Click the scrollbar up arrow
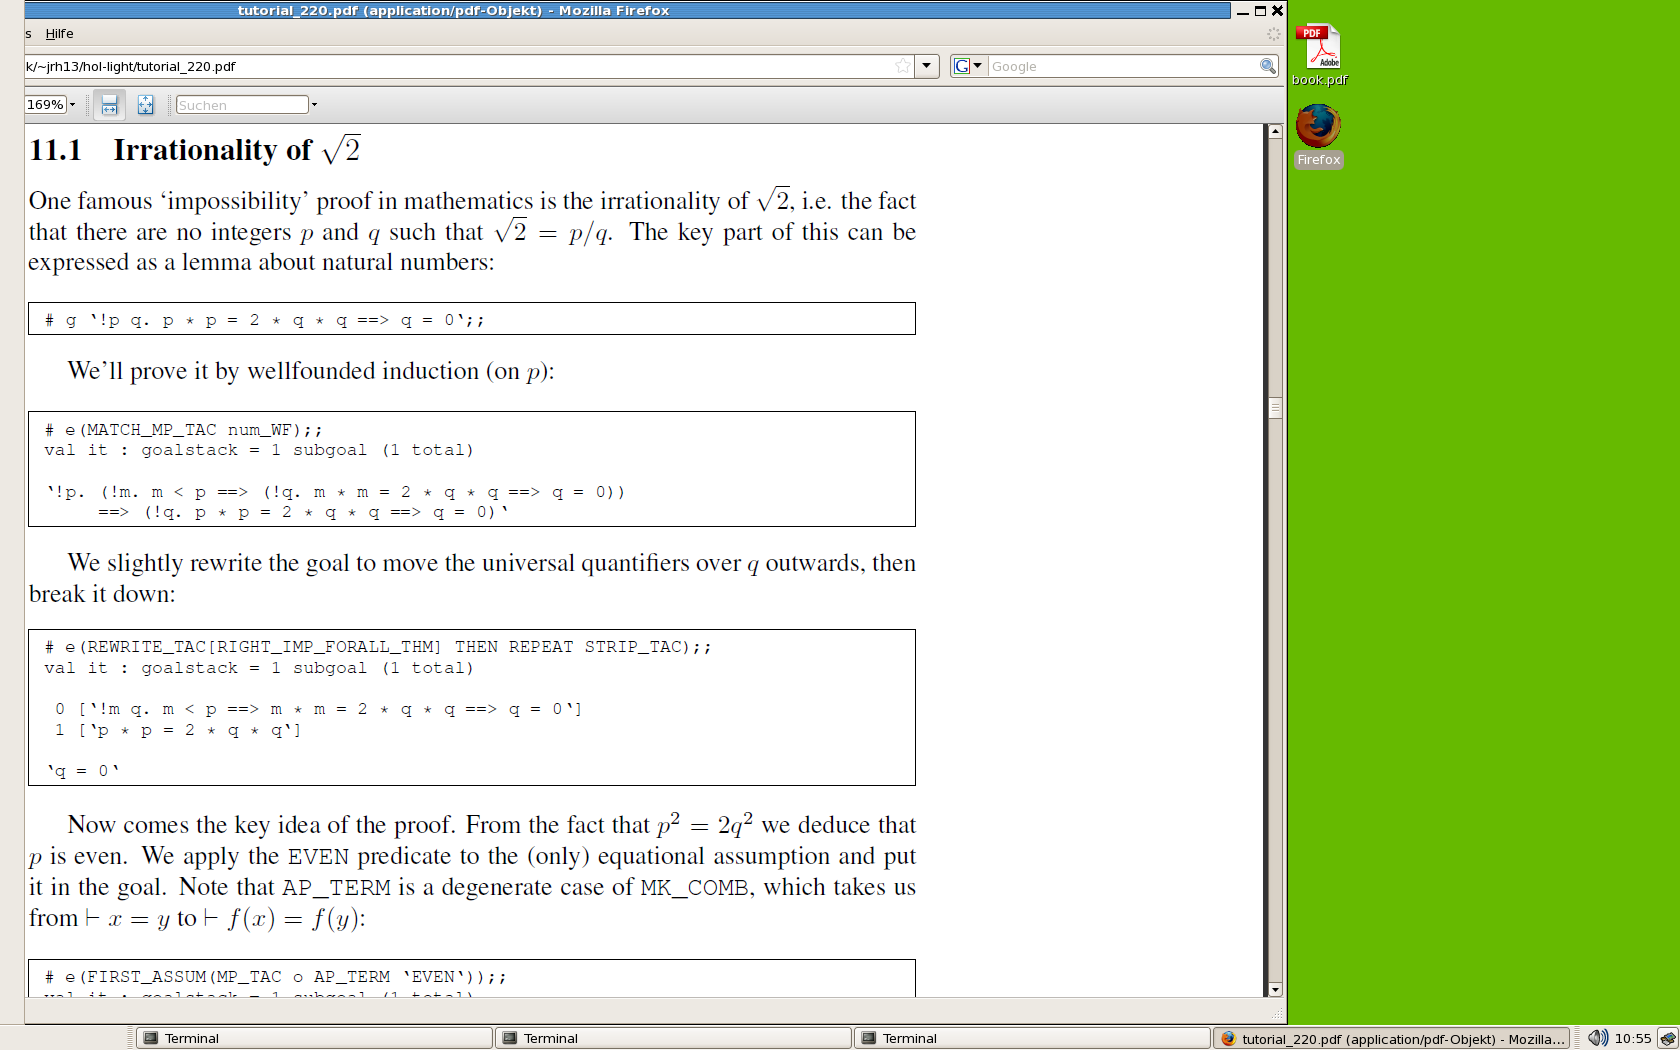 click(1275, 132)
